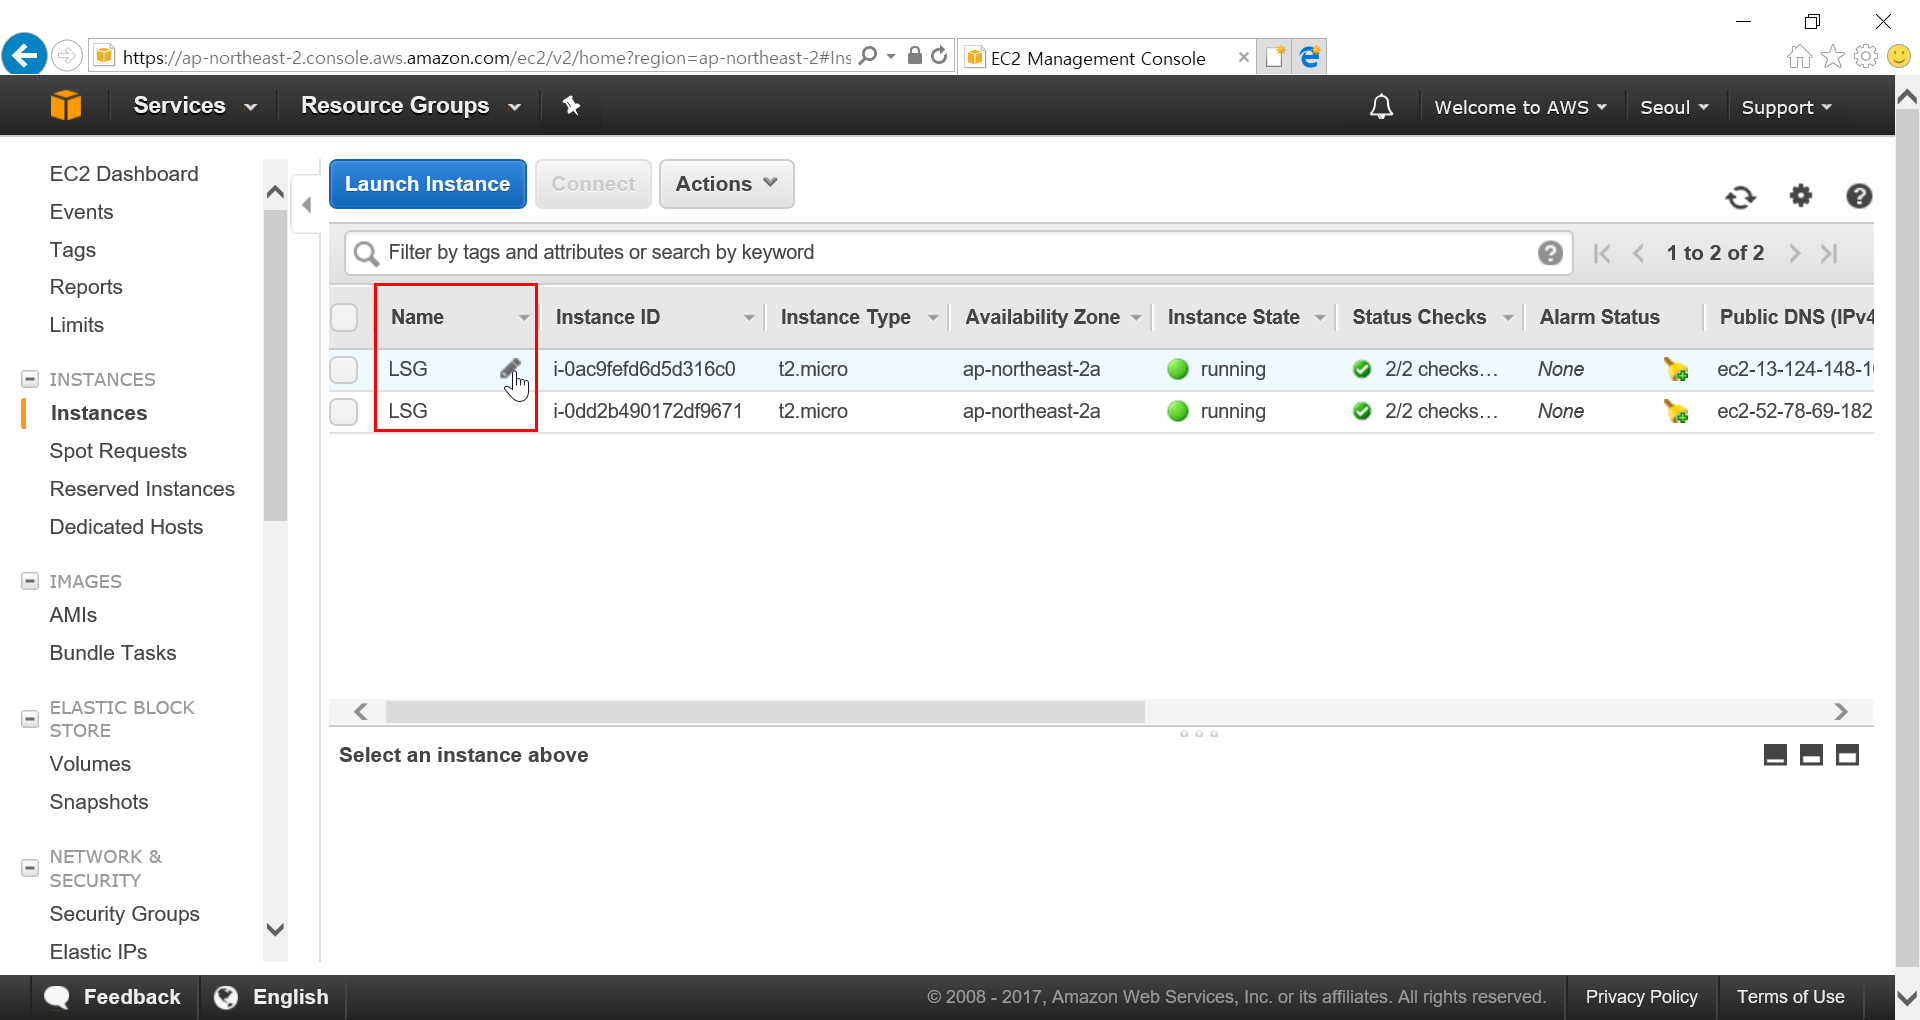Click the search filter help icon

1550,253
